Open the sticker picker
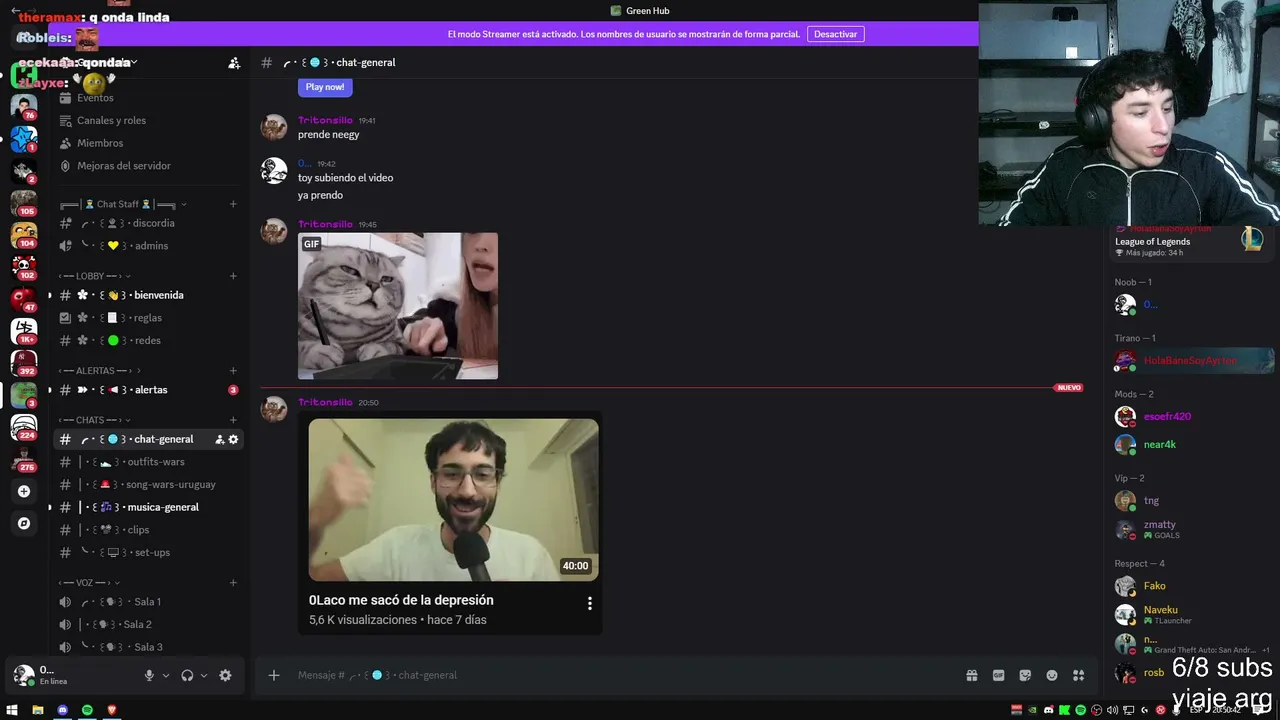This screenshot has width=1280, height=720. [x=1025, y=675]
